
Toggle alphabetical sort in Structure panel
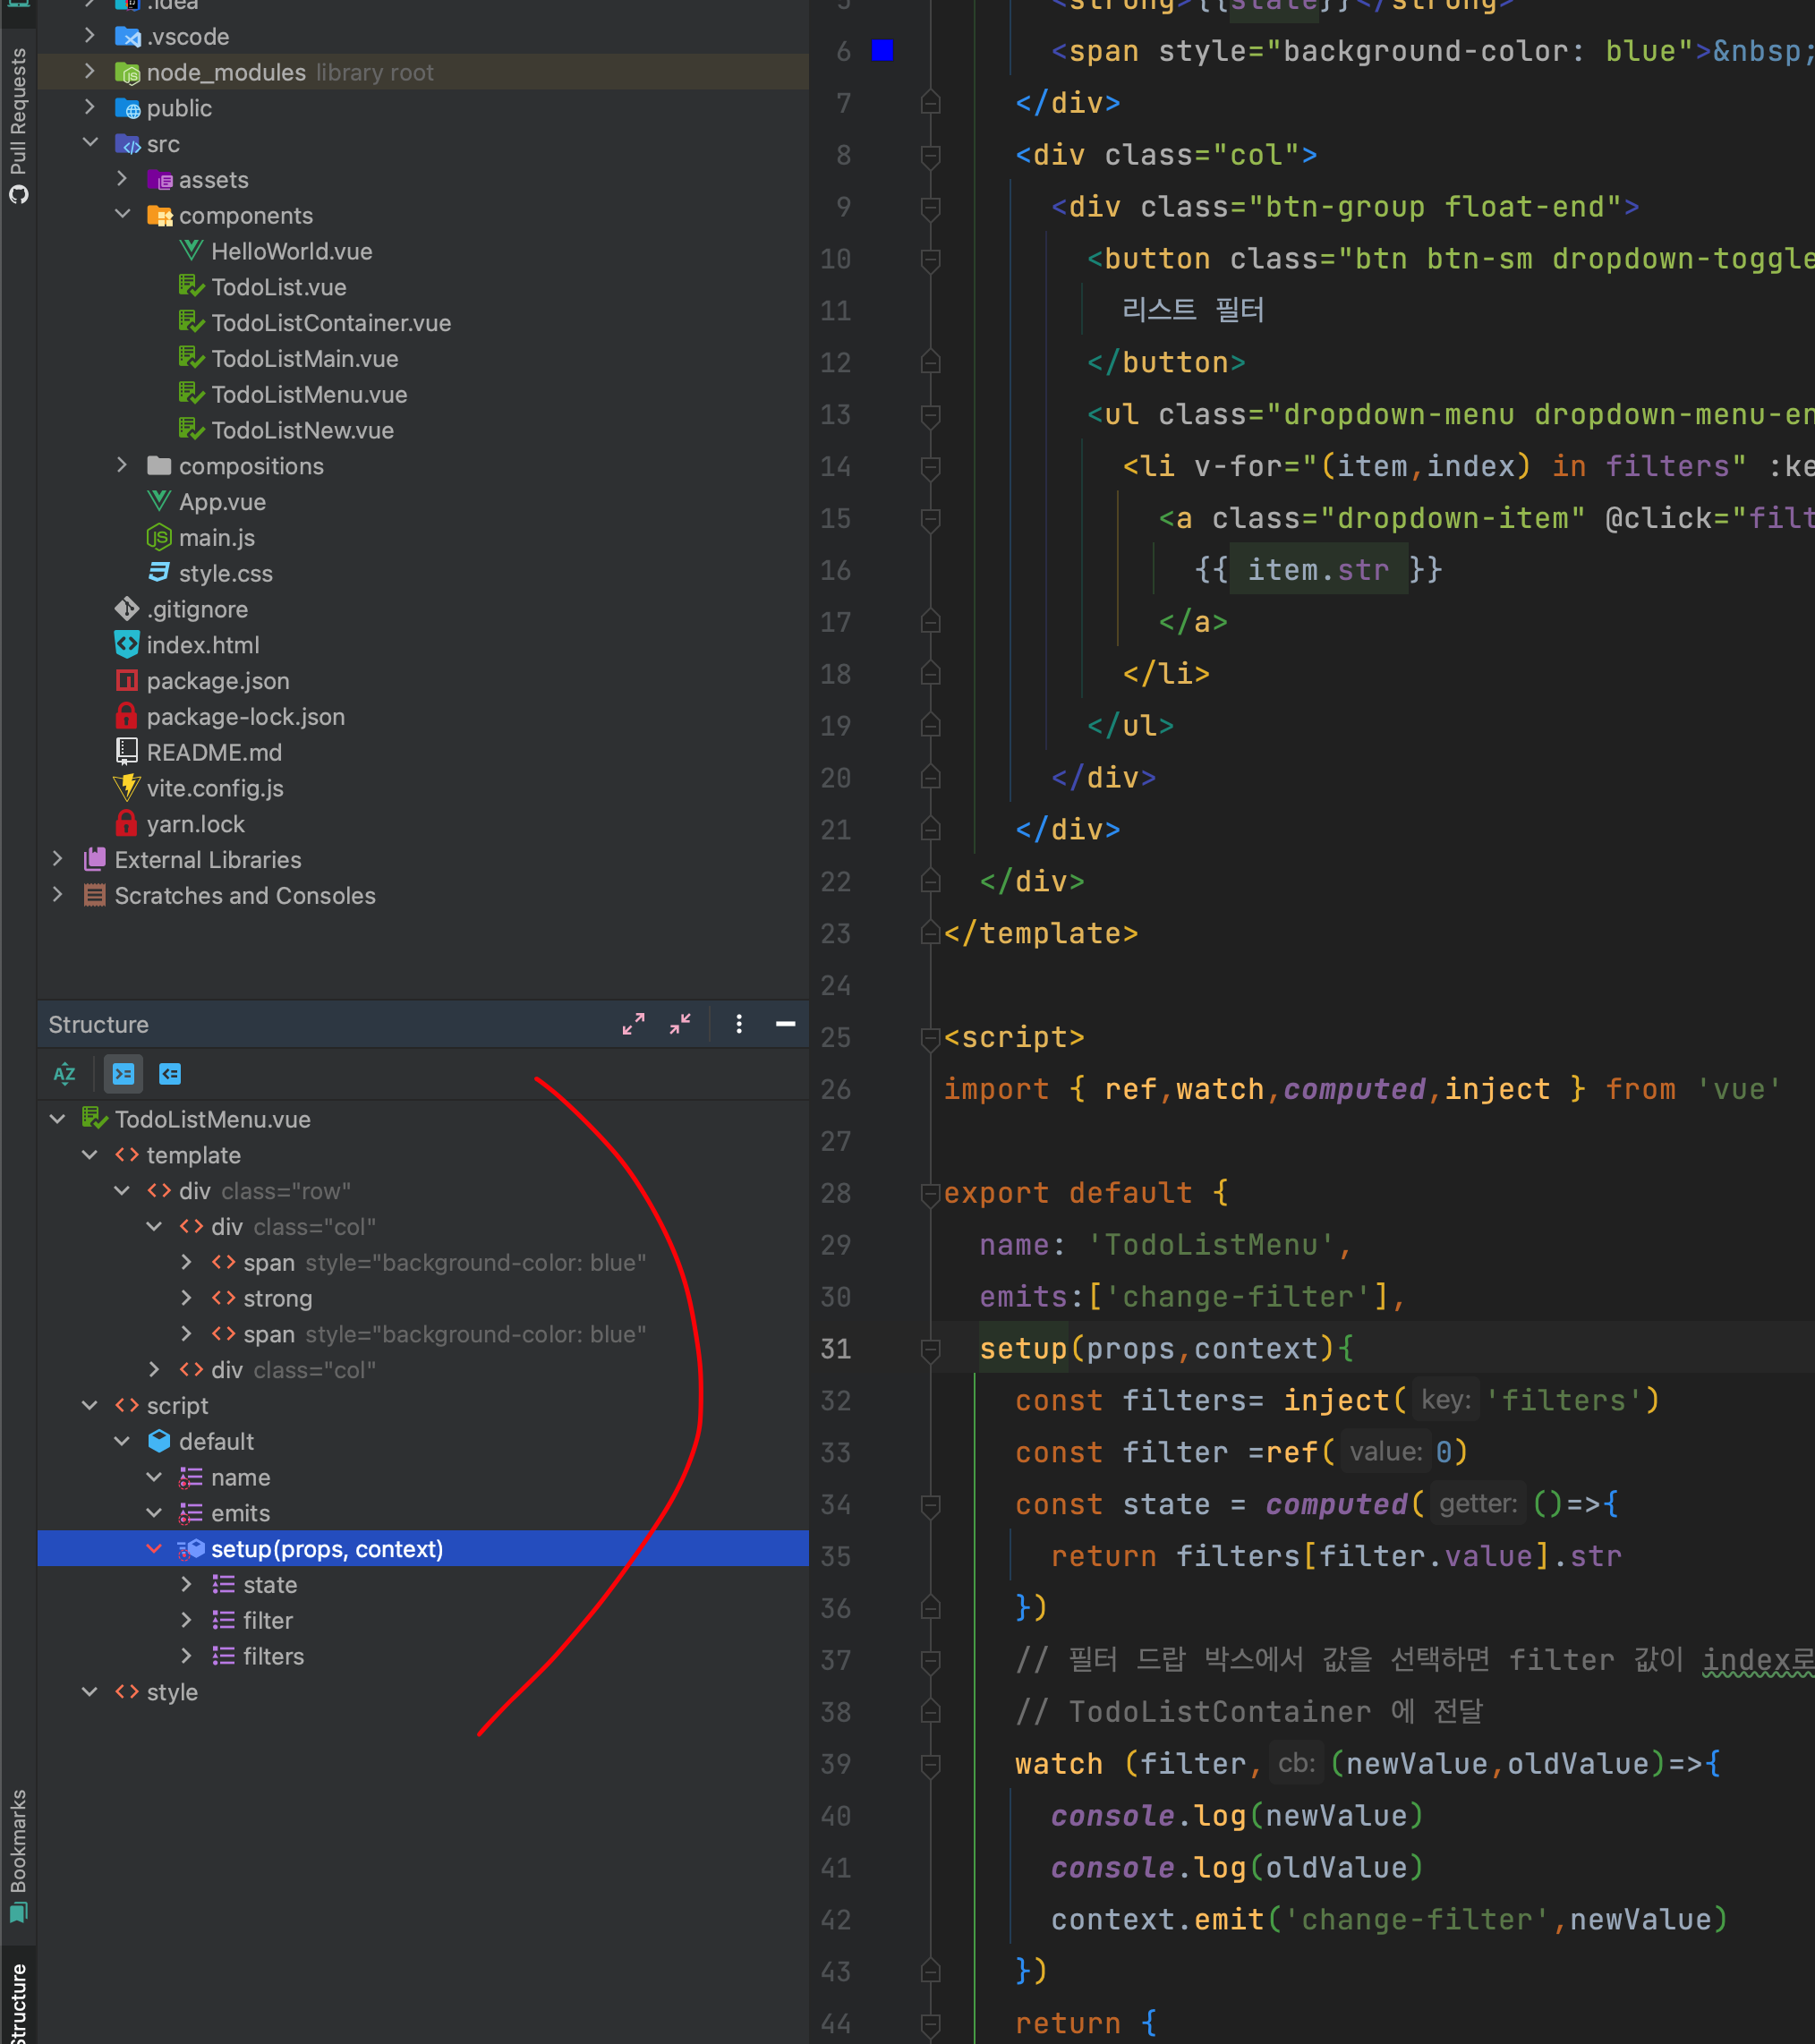point(64,1074)
